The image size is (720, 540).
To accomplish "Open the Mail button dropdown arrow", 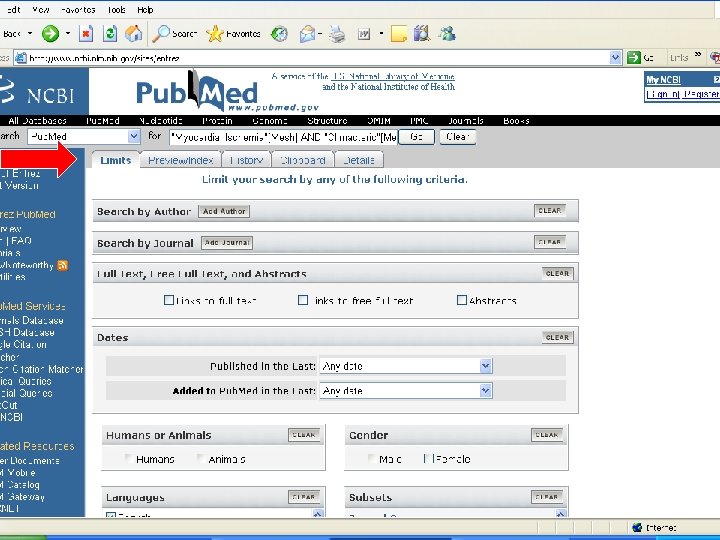I will [x=320, y=34].
